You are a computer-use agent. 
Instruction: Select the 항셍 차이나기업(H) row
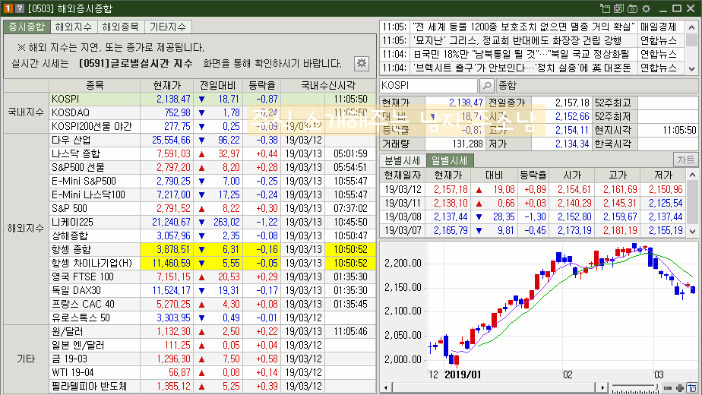click(212, 263)
